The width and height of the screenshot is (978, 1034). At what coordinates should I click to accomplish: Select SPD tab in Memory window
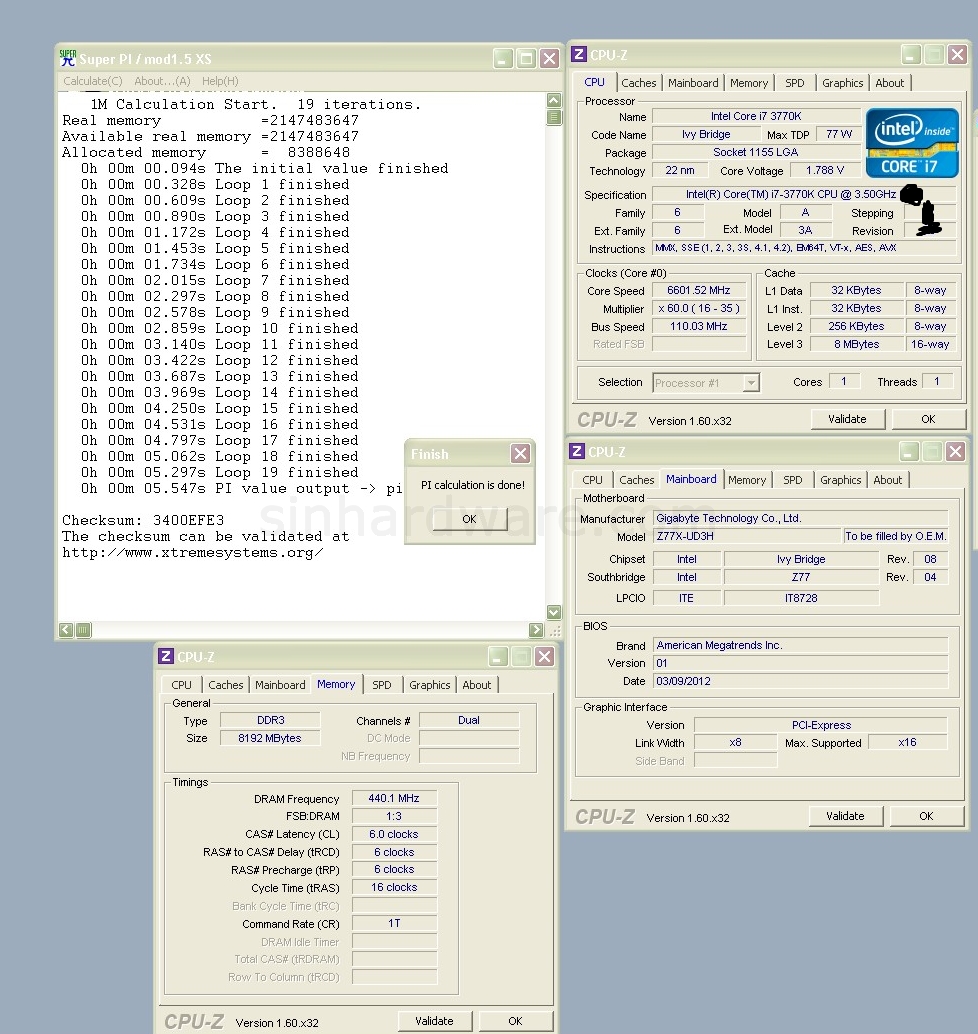382,685
